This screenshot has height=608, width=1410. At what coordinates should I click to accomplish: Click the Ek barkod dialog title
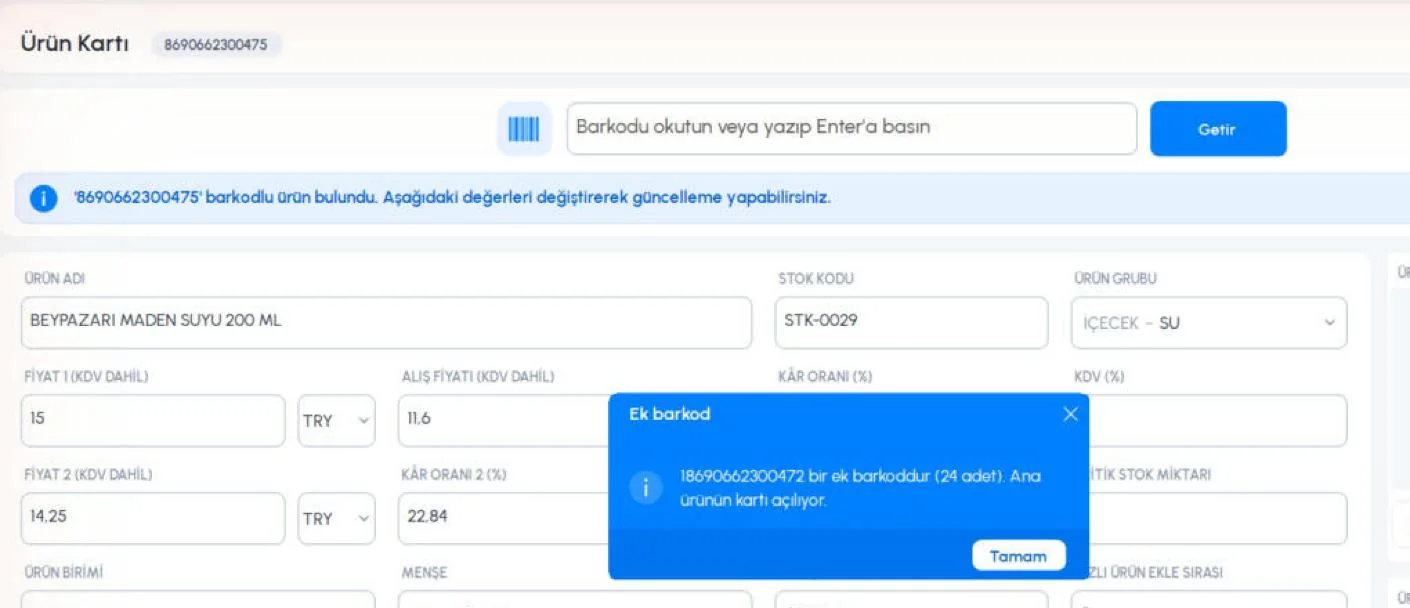(670, 414)
